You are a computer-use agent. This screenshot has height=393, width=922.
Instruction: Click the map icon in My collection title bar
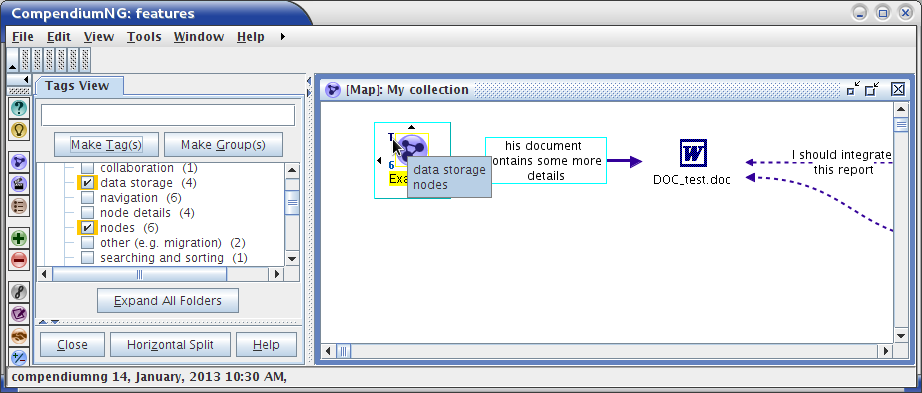tap(333, 90)
